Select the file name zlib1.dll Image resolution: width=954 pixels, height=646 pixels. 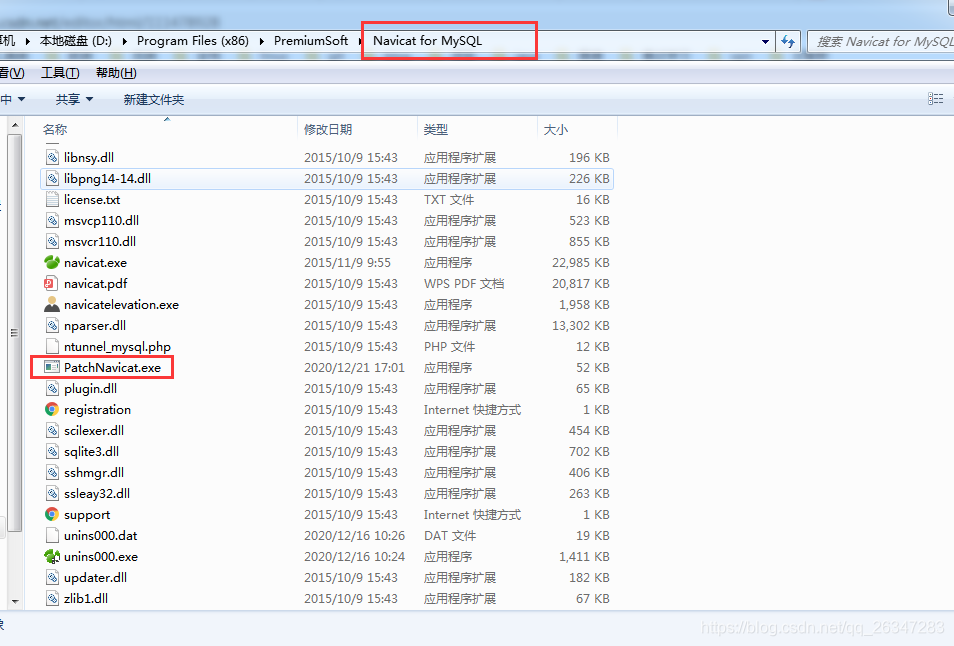click(x=86, y=599)
